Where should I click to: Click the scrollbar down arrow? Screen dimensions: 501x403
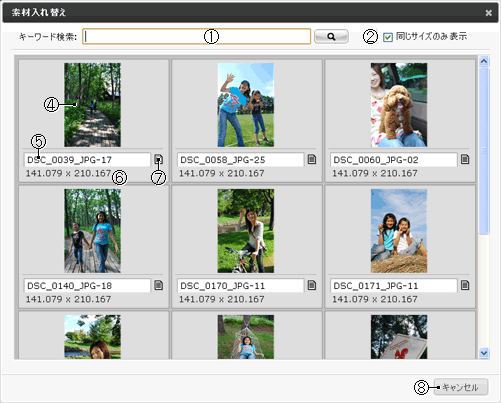[484, 353]
